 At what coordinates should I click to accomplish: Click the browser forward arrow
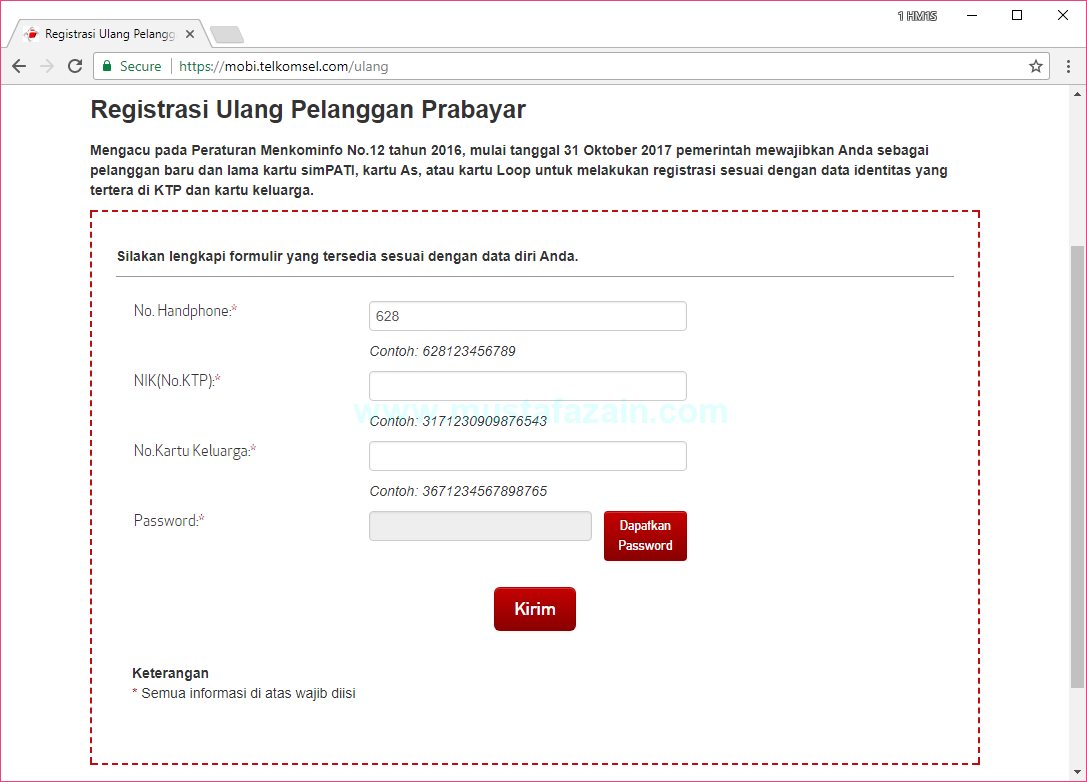coord(47,66)
